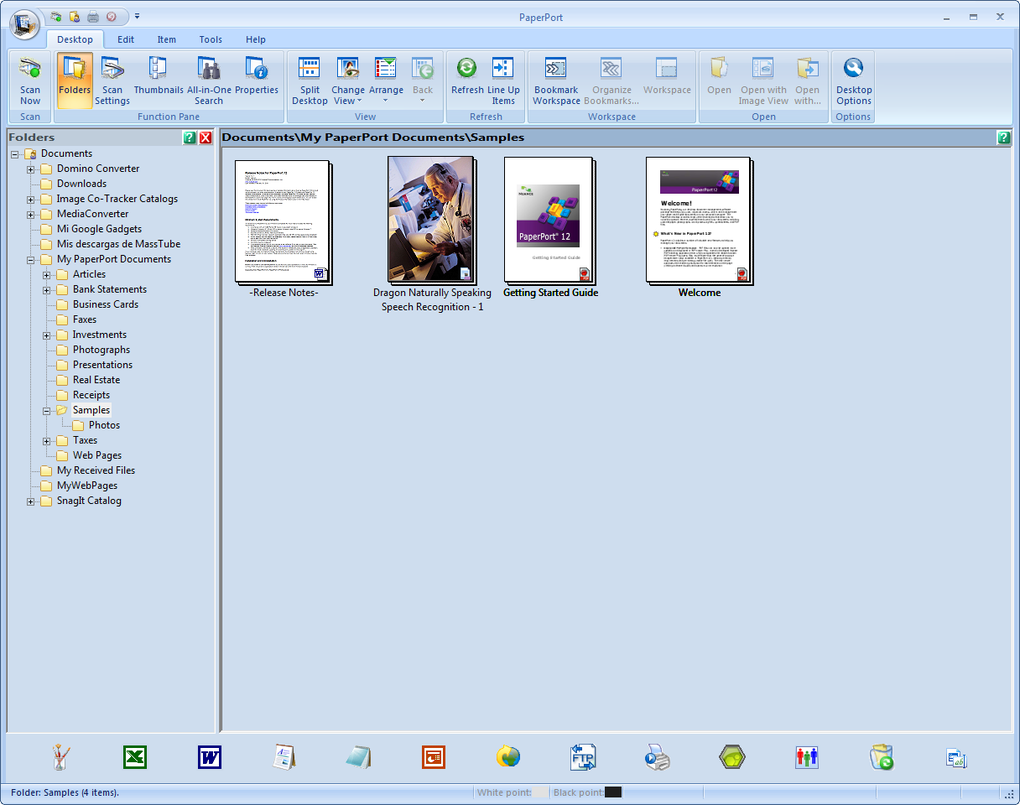The image size is (1020, 805).
Task: Click the Split Desktop button
Action: tap(310, 81)
